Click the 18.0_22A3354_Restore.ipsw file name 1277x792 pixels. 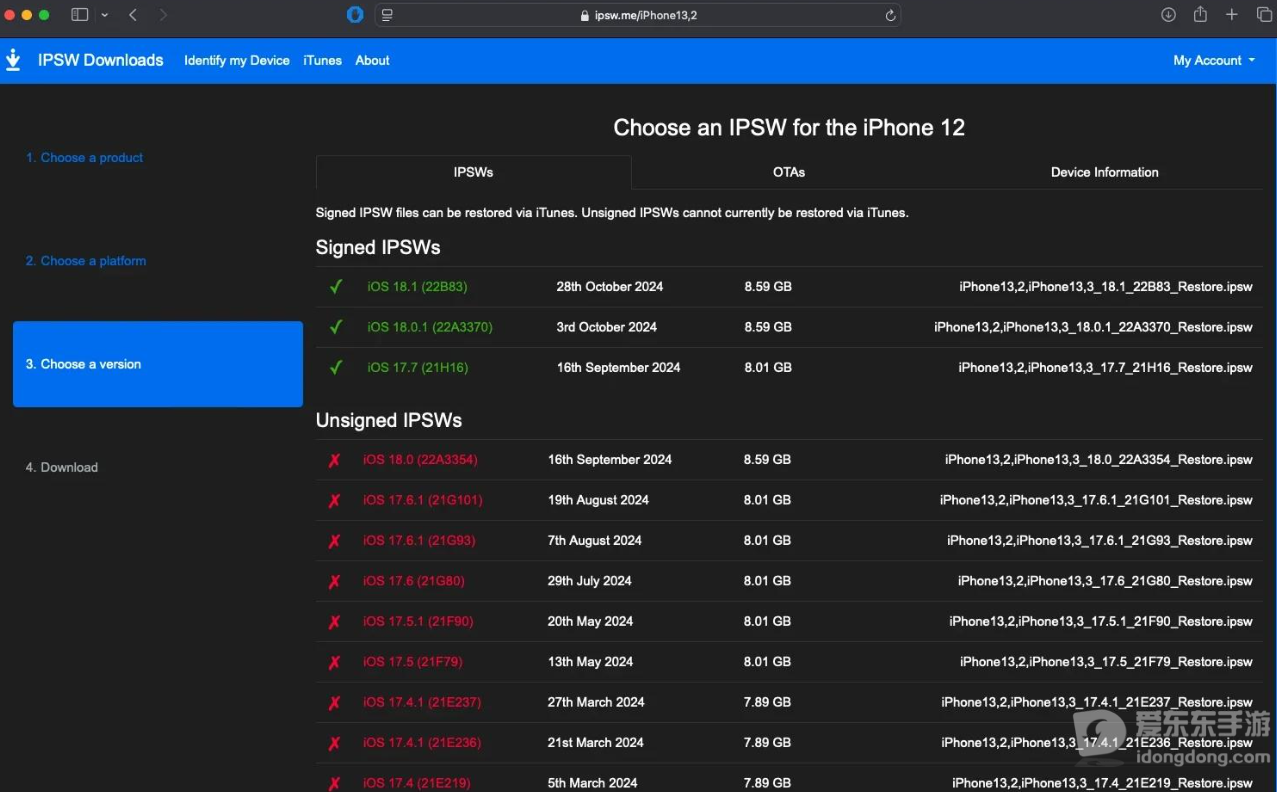pos(1099,460)
